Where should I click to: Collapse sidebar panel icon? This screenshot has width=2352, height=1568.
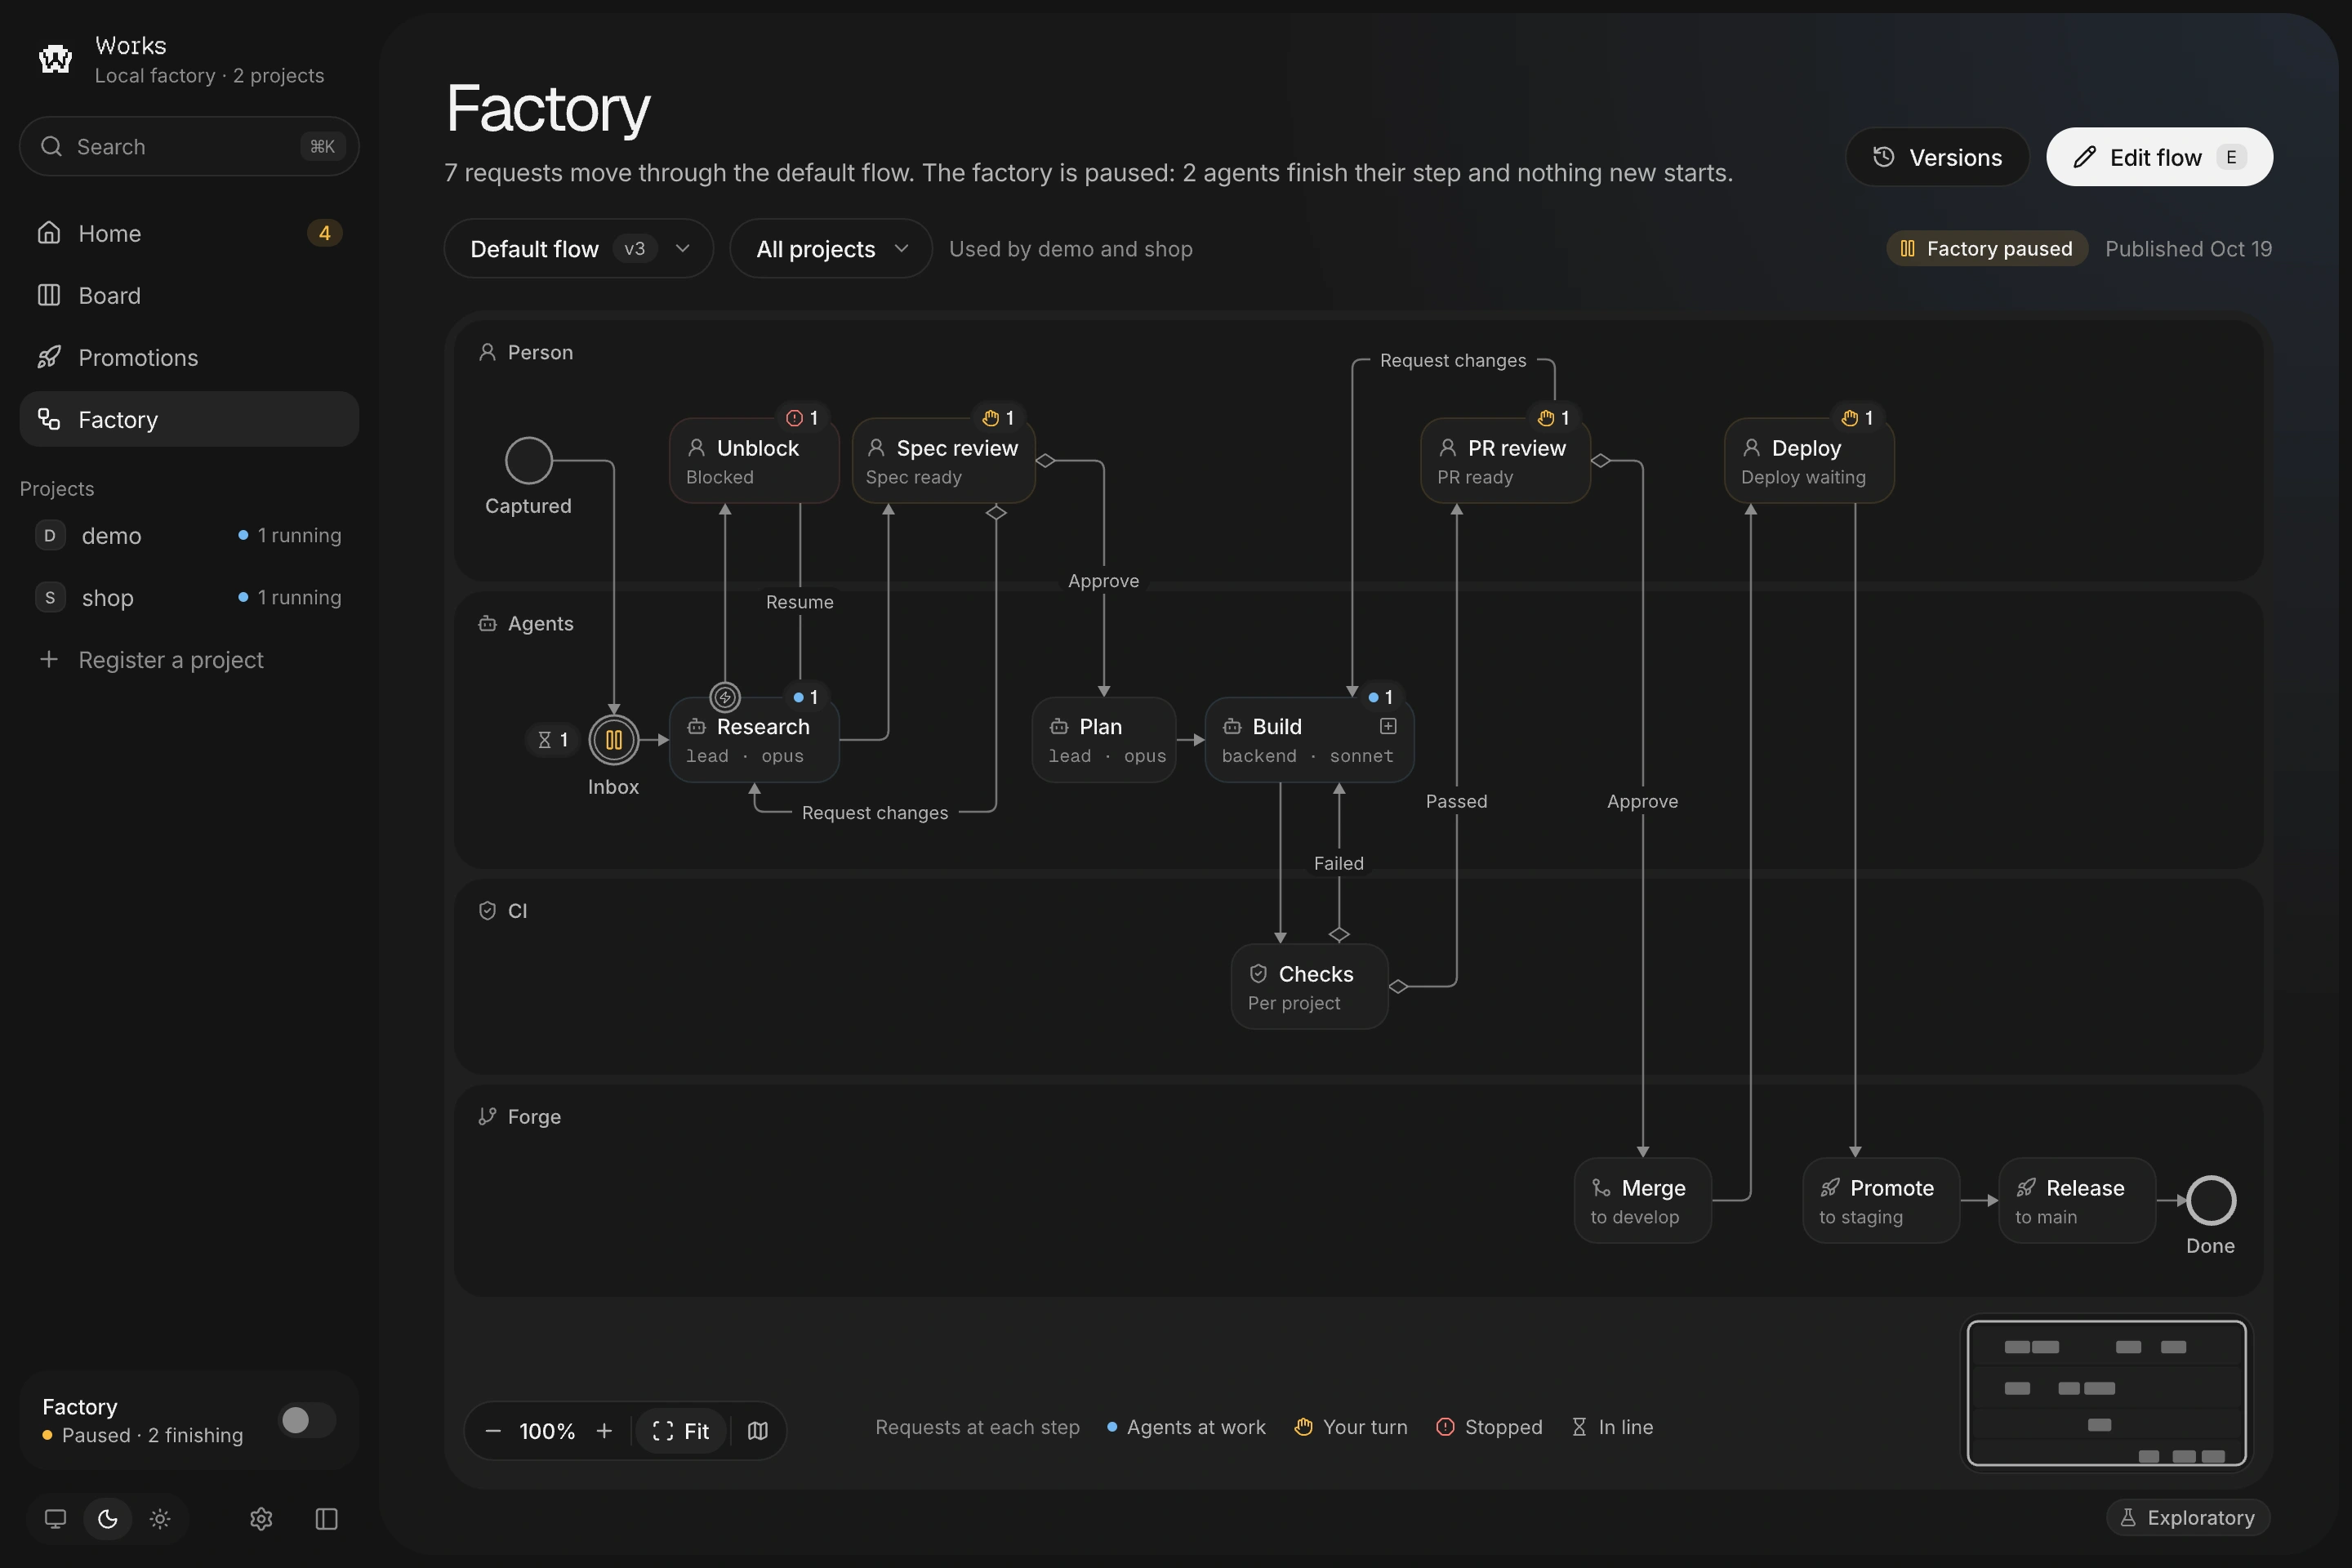[326, 1518]
